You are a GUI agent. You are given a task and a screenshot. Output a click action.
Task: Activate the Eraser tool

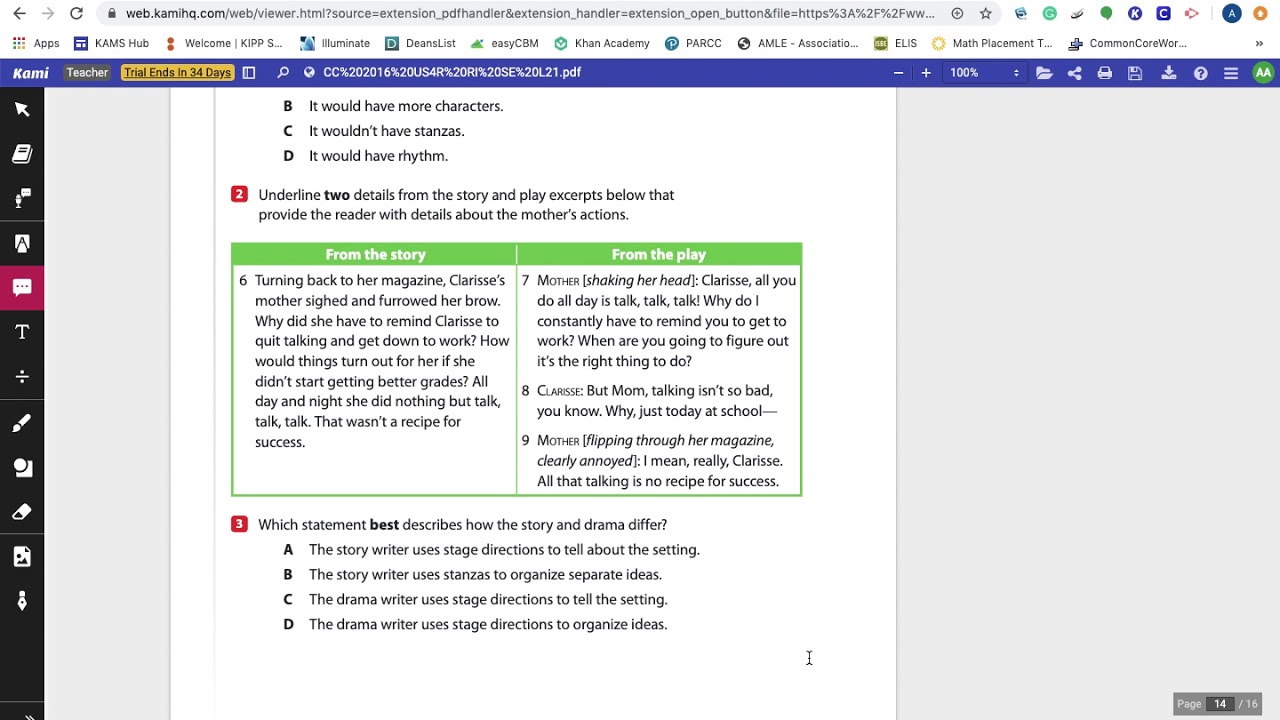[22, 512]
